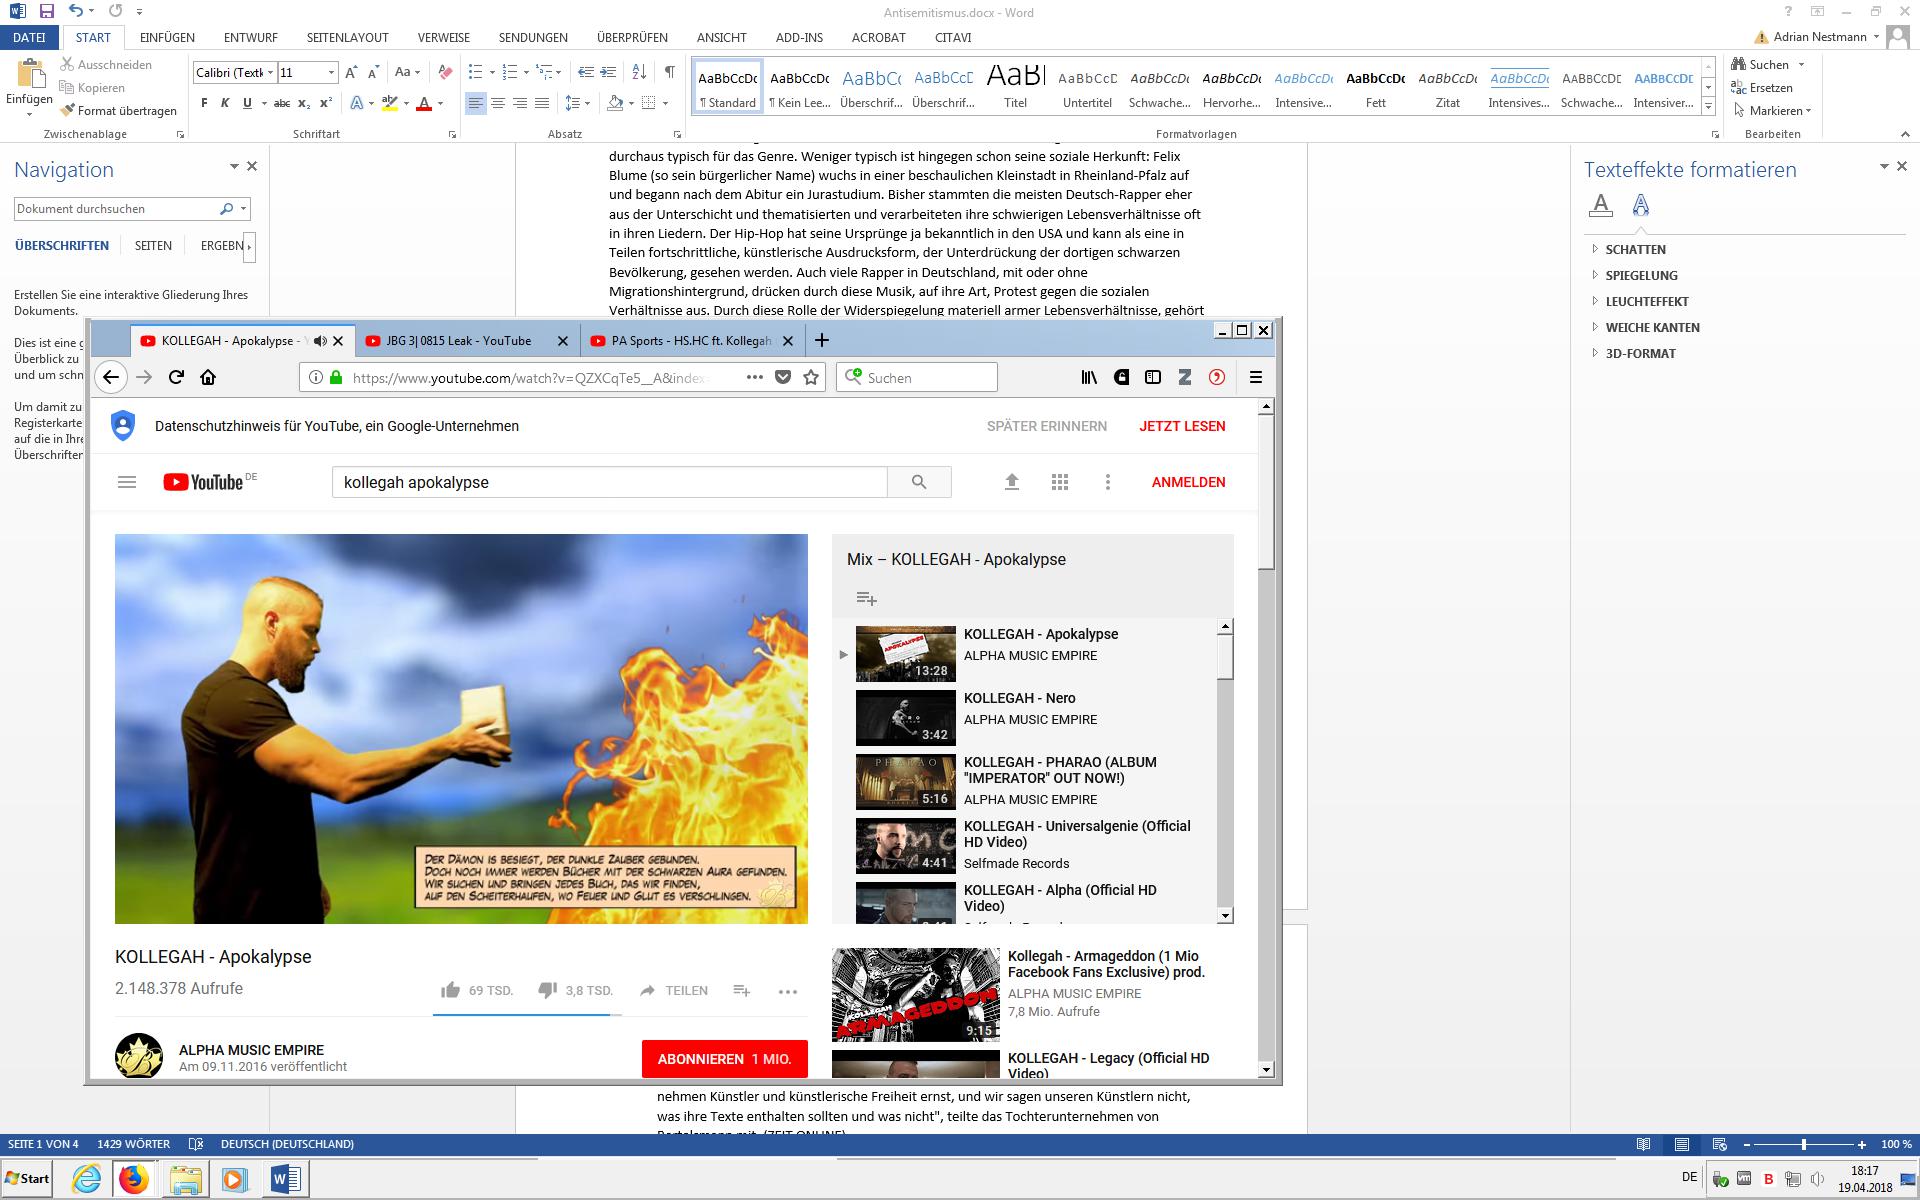Open Firefox library icon
The height and width of the screenshot is (1200, 1920).
[x=1089, y=377]
